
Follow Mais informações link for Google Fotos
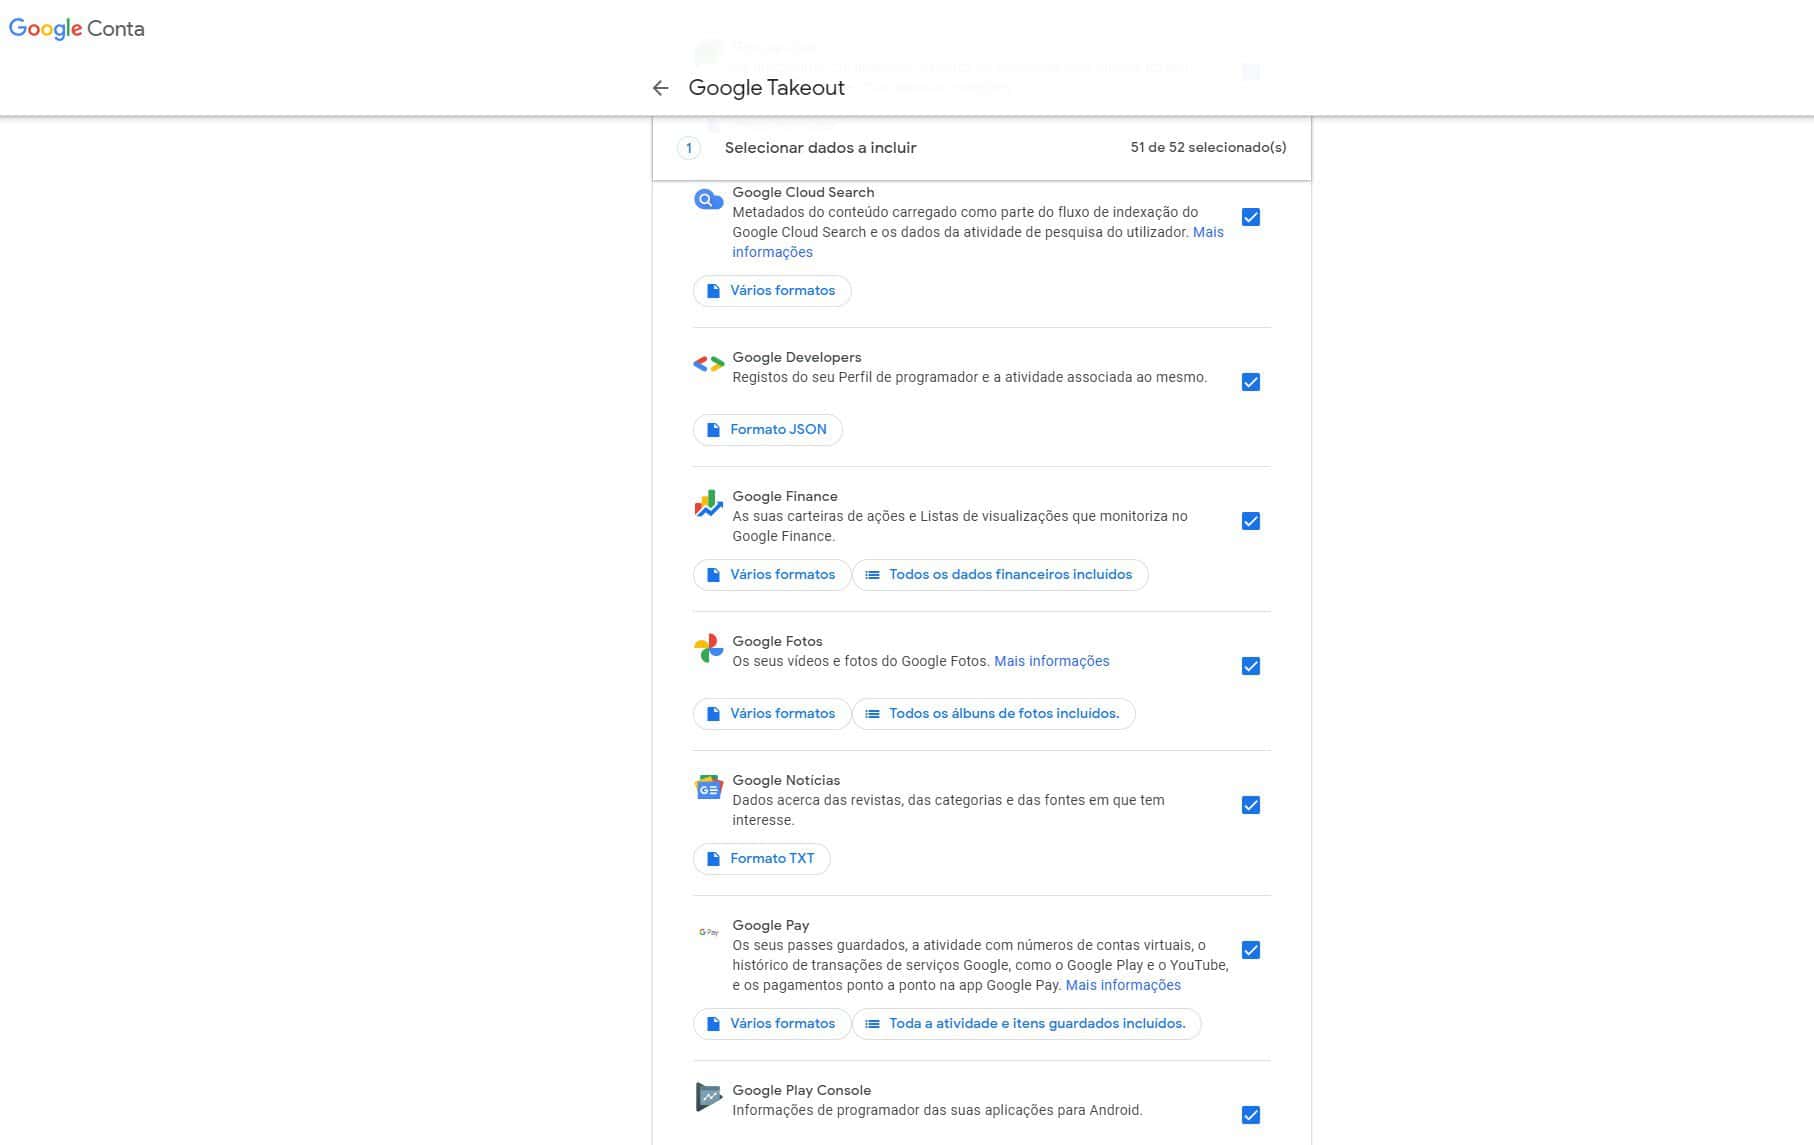pyautogui.click(x=1052, y=661)
